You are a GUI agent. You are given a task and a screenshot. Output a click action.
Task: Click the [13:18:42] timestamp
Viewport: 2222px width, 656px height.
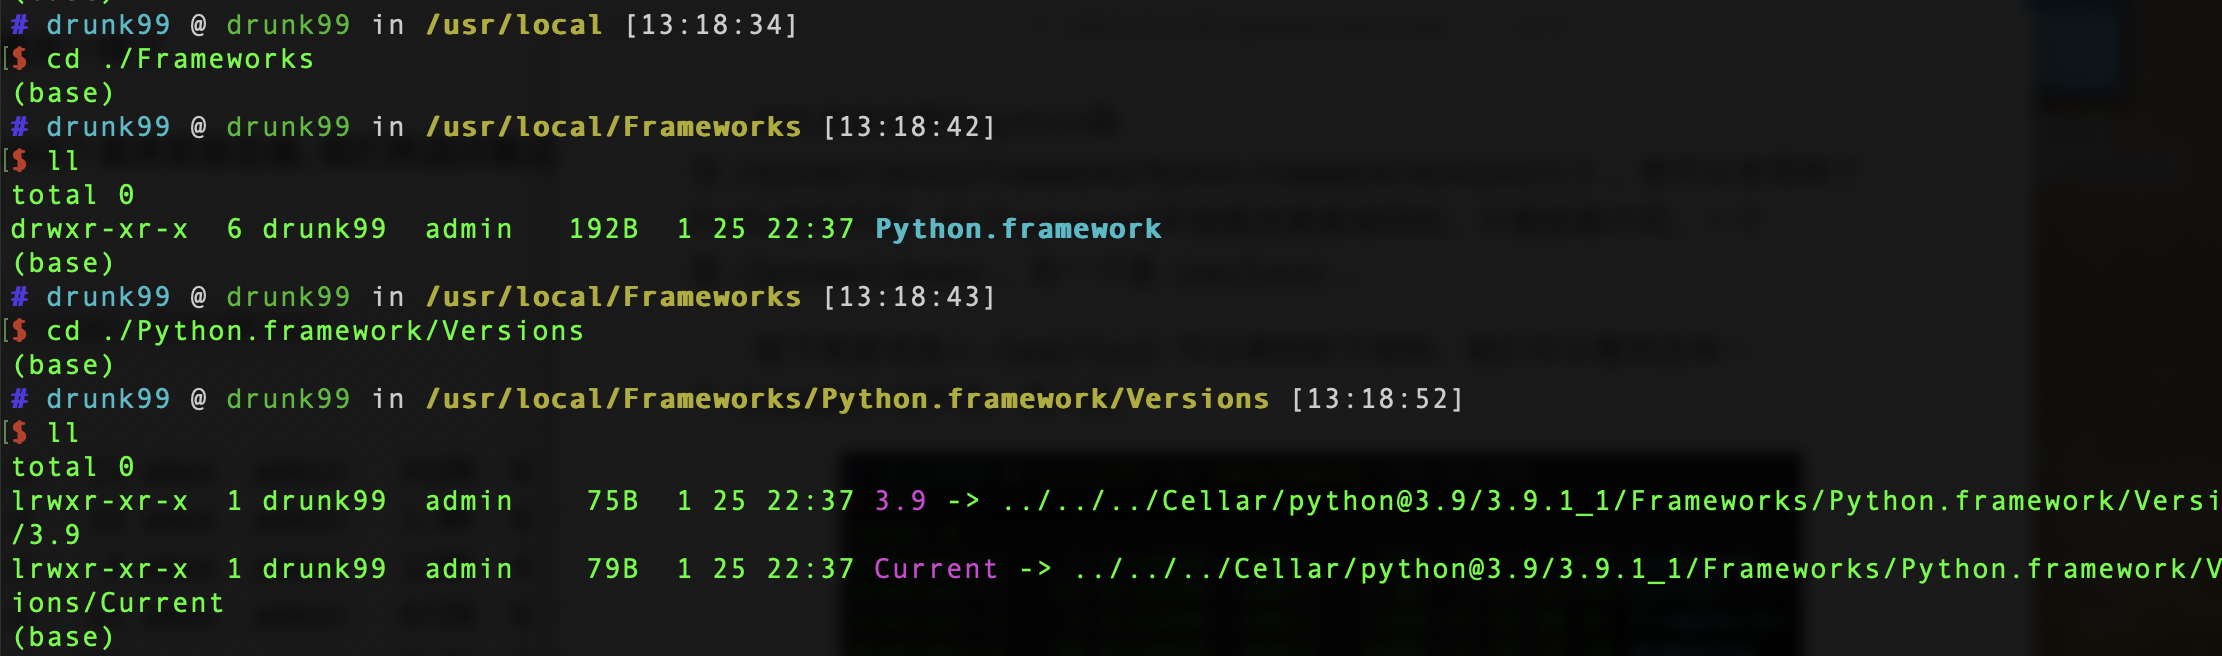tap(909, 127)
